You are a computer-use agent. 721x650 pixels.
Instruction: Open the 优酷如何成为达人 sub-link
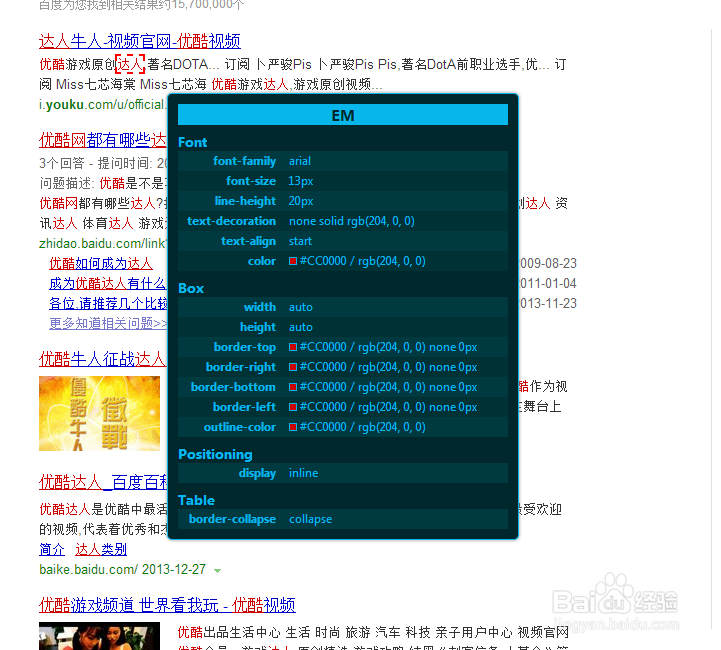pyautogui.click(x=101, y=263)
